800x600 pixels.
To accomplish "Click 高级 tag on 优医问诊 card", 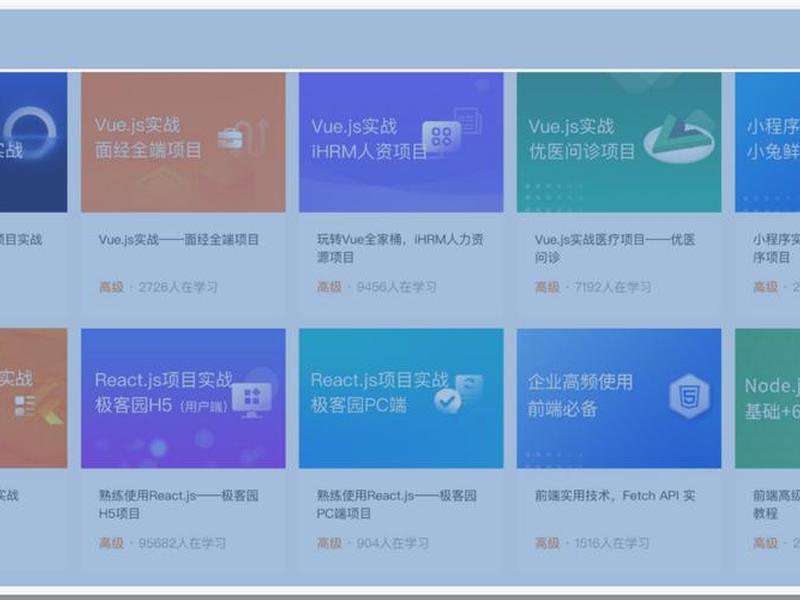I will (547, 287).
